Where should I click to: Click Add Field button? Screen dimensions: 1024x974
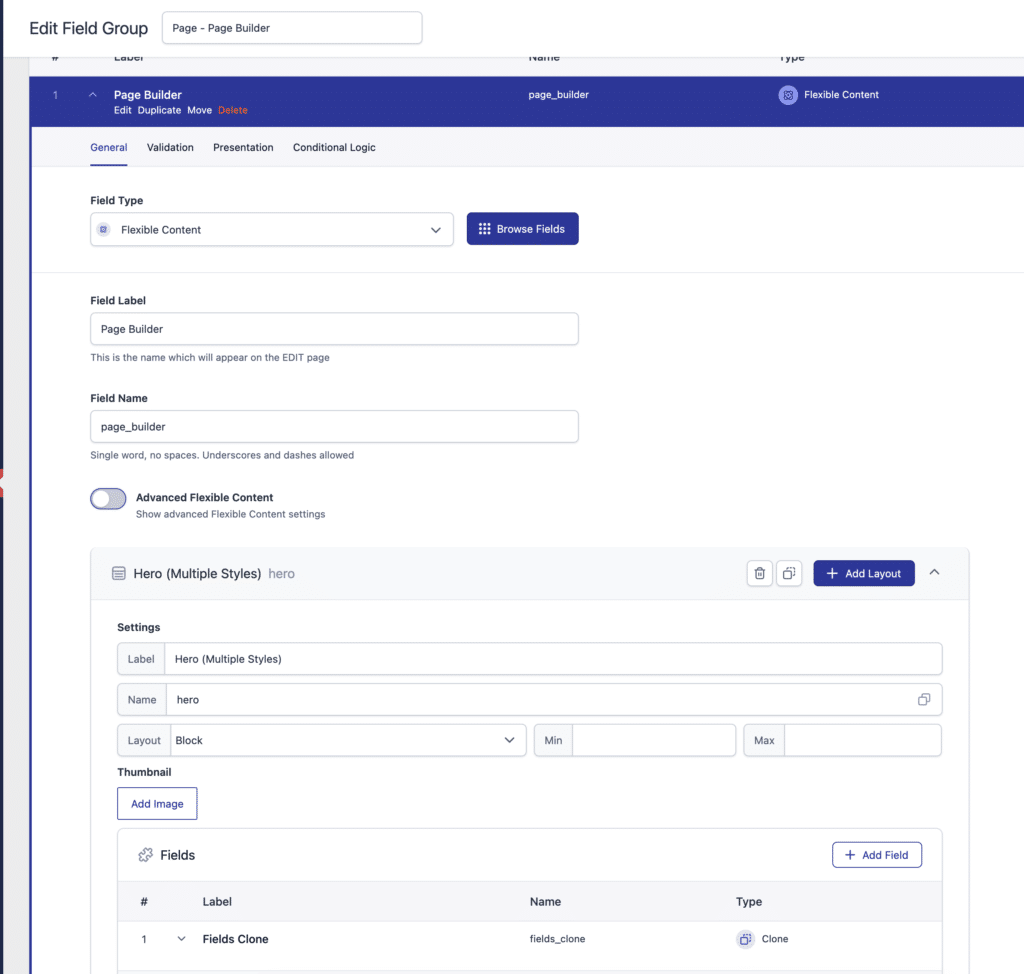[876, 854]
